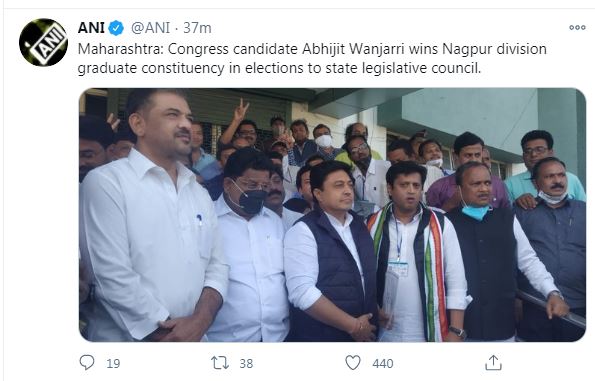View the 440 likes count
The height and width of the screenshot is (381, 595).
(383, 364)
